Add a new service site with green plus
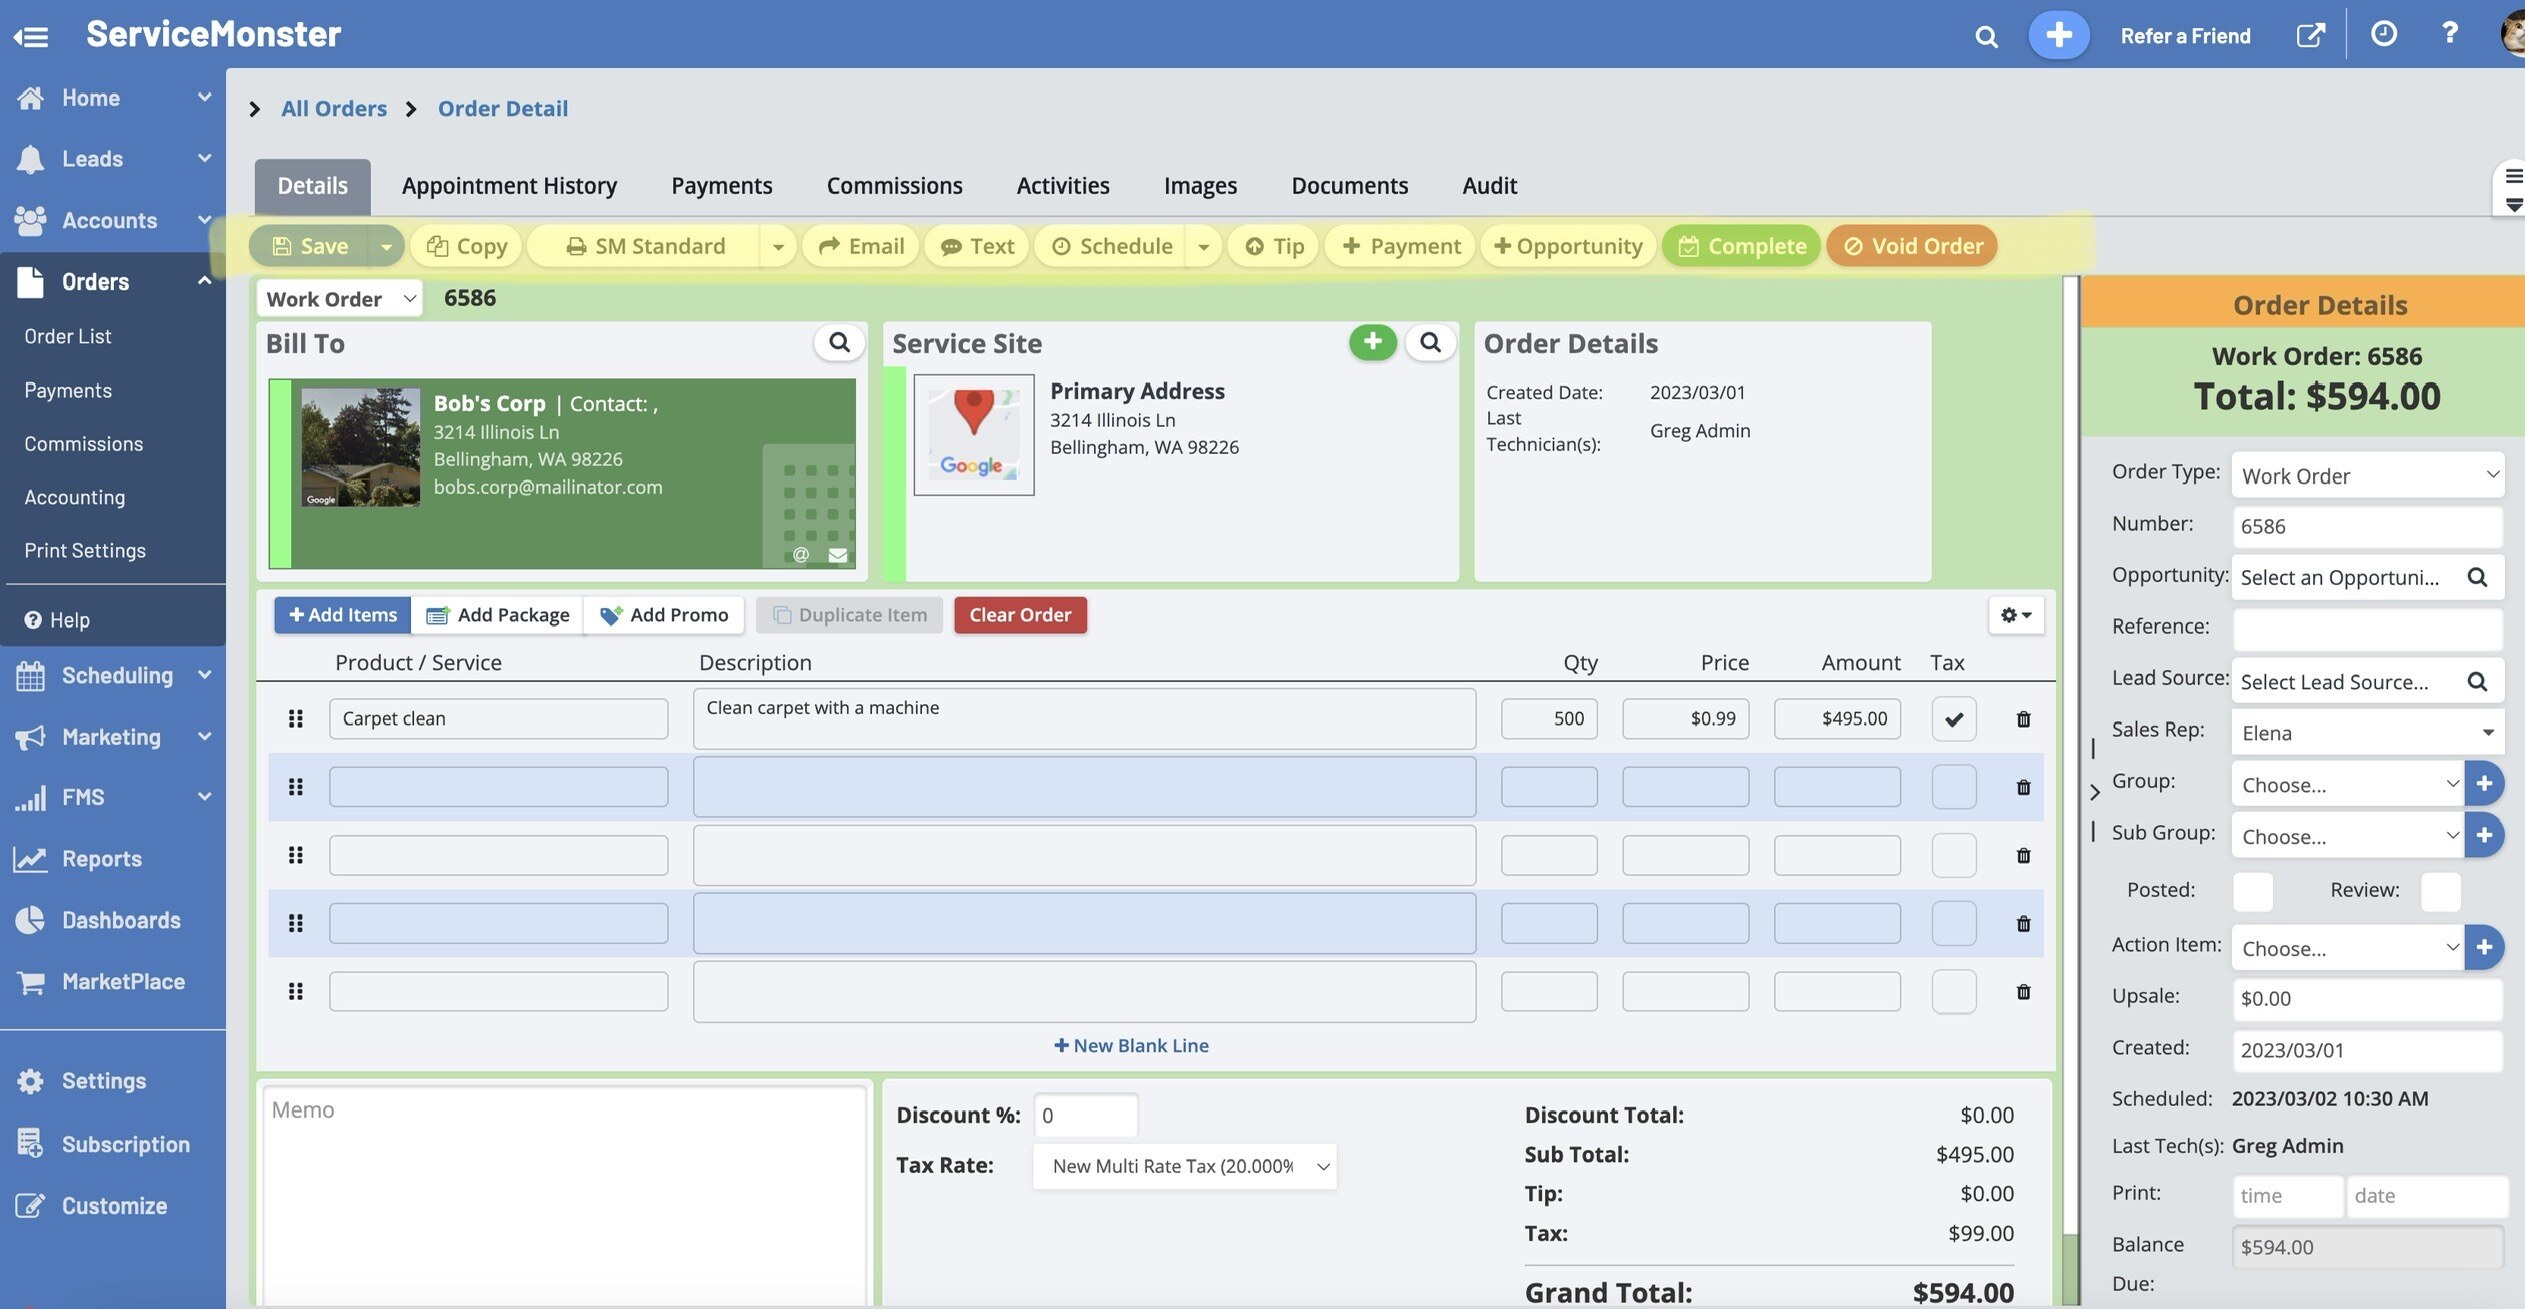Screen dimensions: 2525x1309 click(x=1372, y=342)
